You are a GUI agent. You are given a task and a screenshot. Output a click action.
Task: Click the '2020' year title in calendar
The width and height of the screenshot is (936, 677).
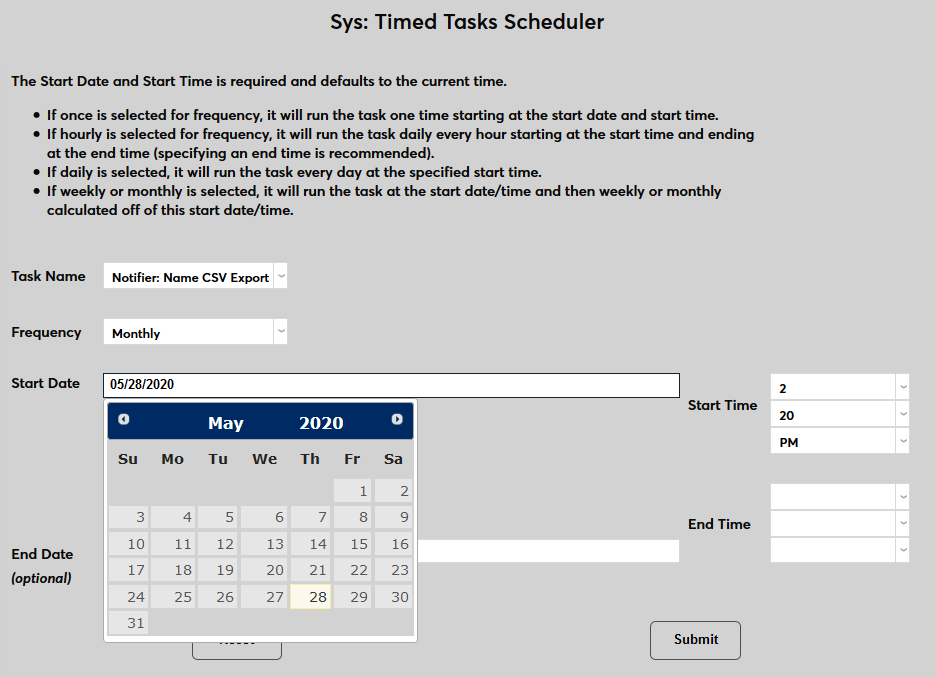[321, 423]
